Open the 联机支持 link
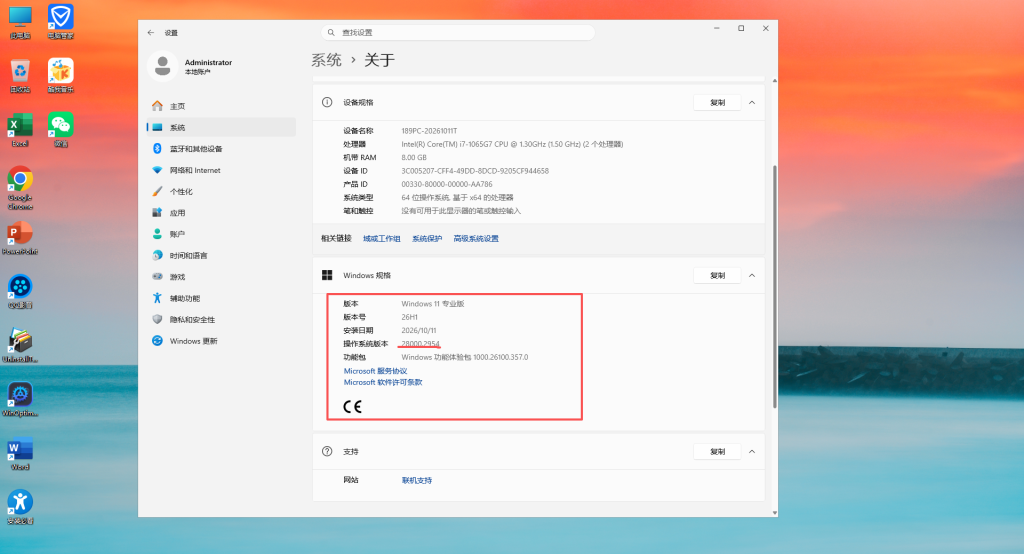The height and width of the screenshot is (554, 1024). (417, 480)
